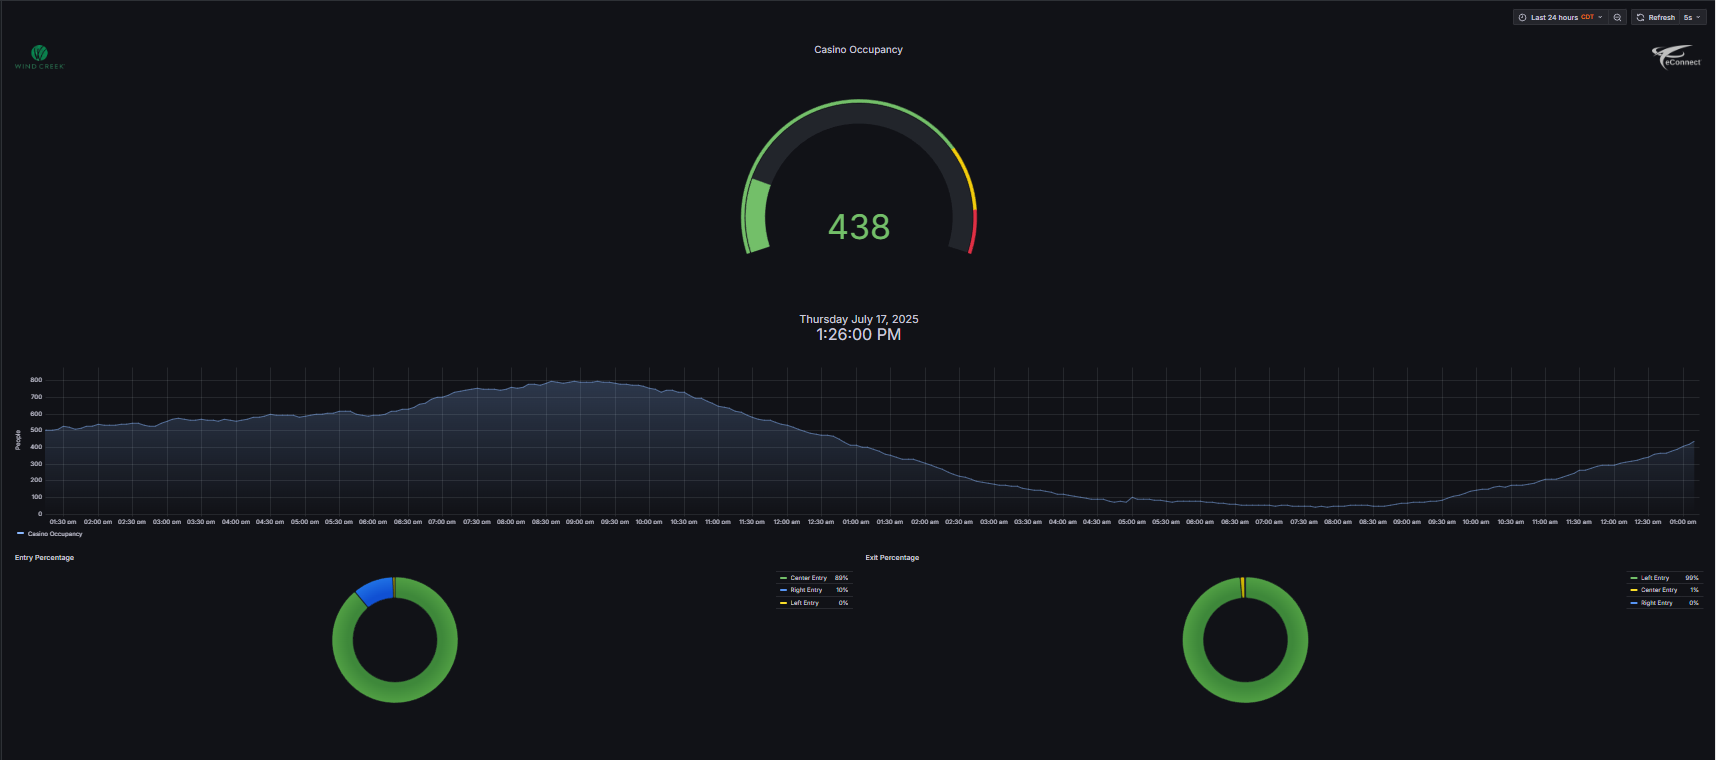The width and height of the screenshot is (1716, 760).
Task: Open the 5s refresh interval dropdown
Action: [x=1692, y=17]
